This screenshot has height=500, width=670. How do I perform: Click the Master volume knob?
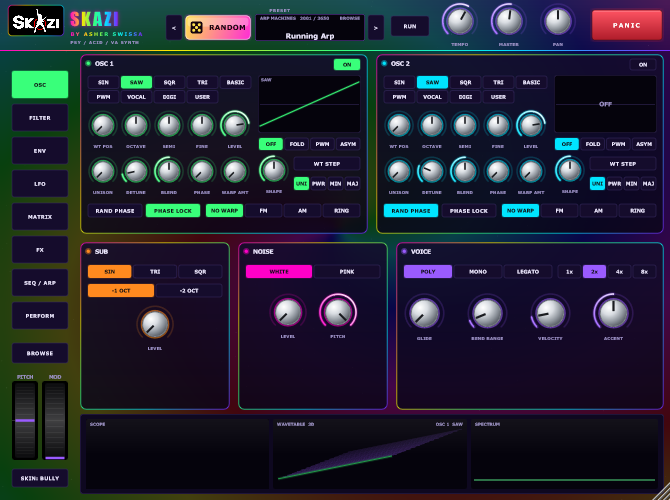click(x=508, y=21)
